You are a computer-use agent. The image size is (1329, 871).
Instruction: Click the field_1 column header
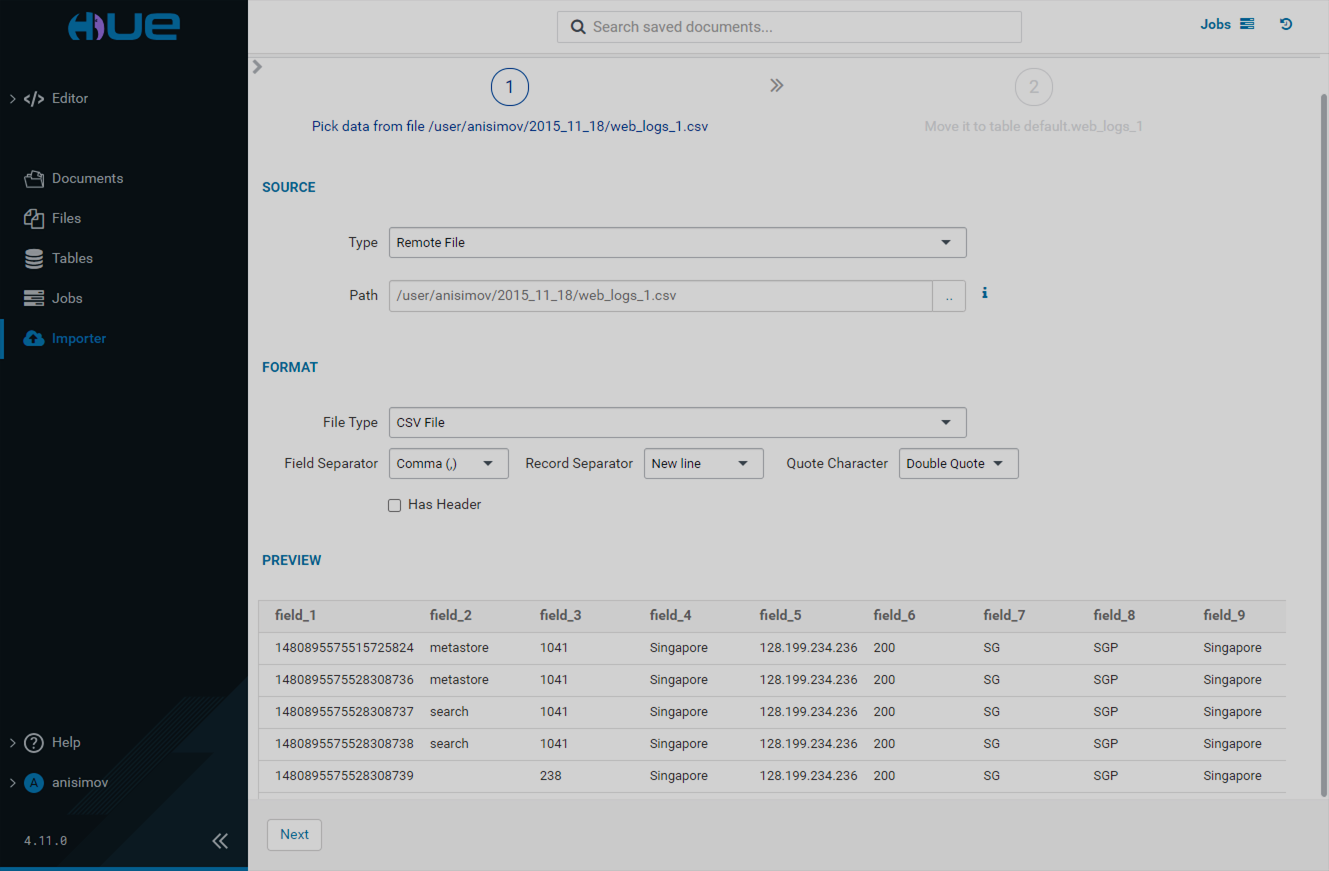(295, 615)
